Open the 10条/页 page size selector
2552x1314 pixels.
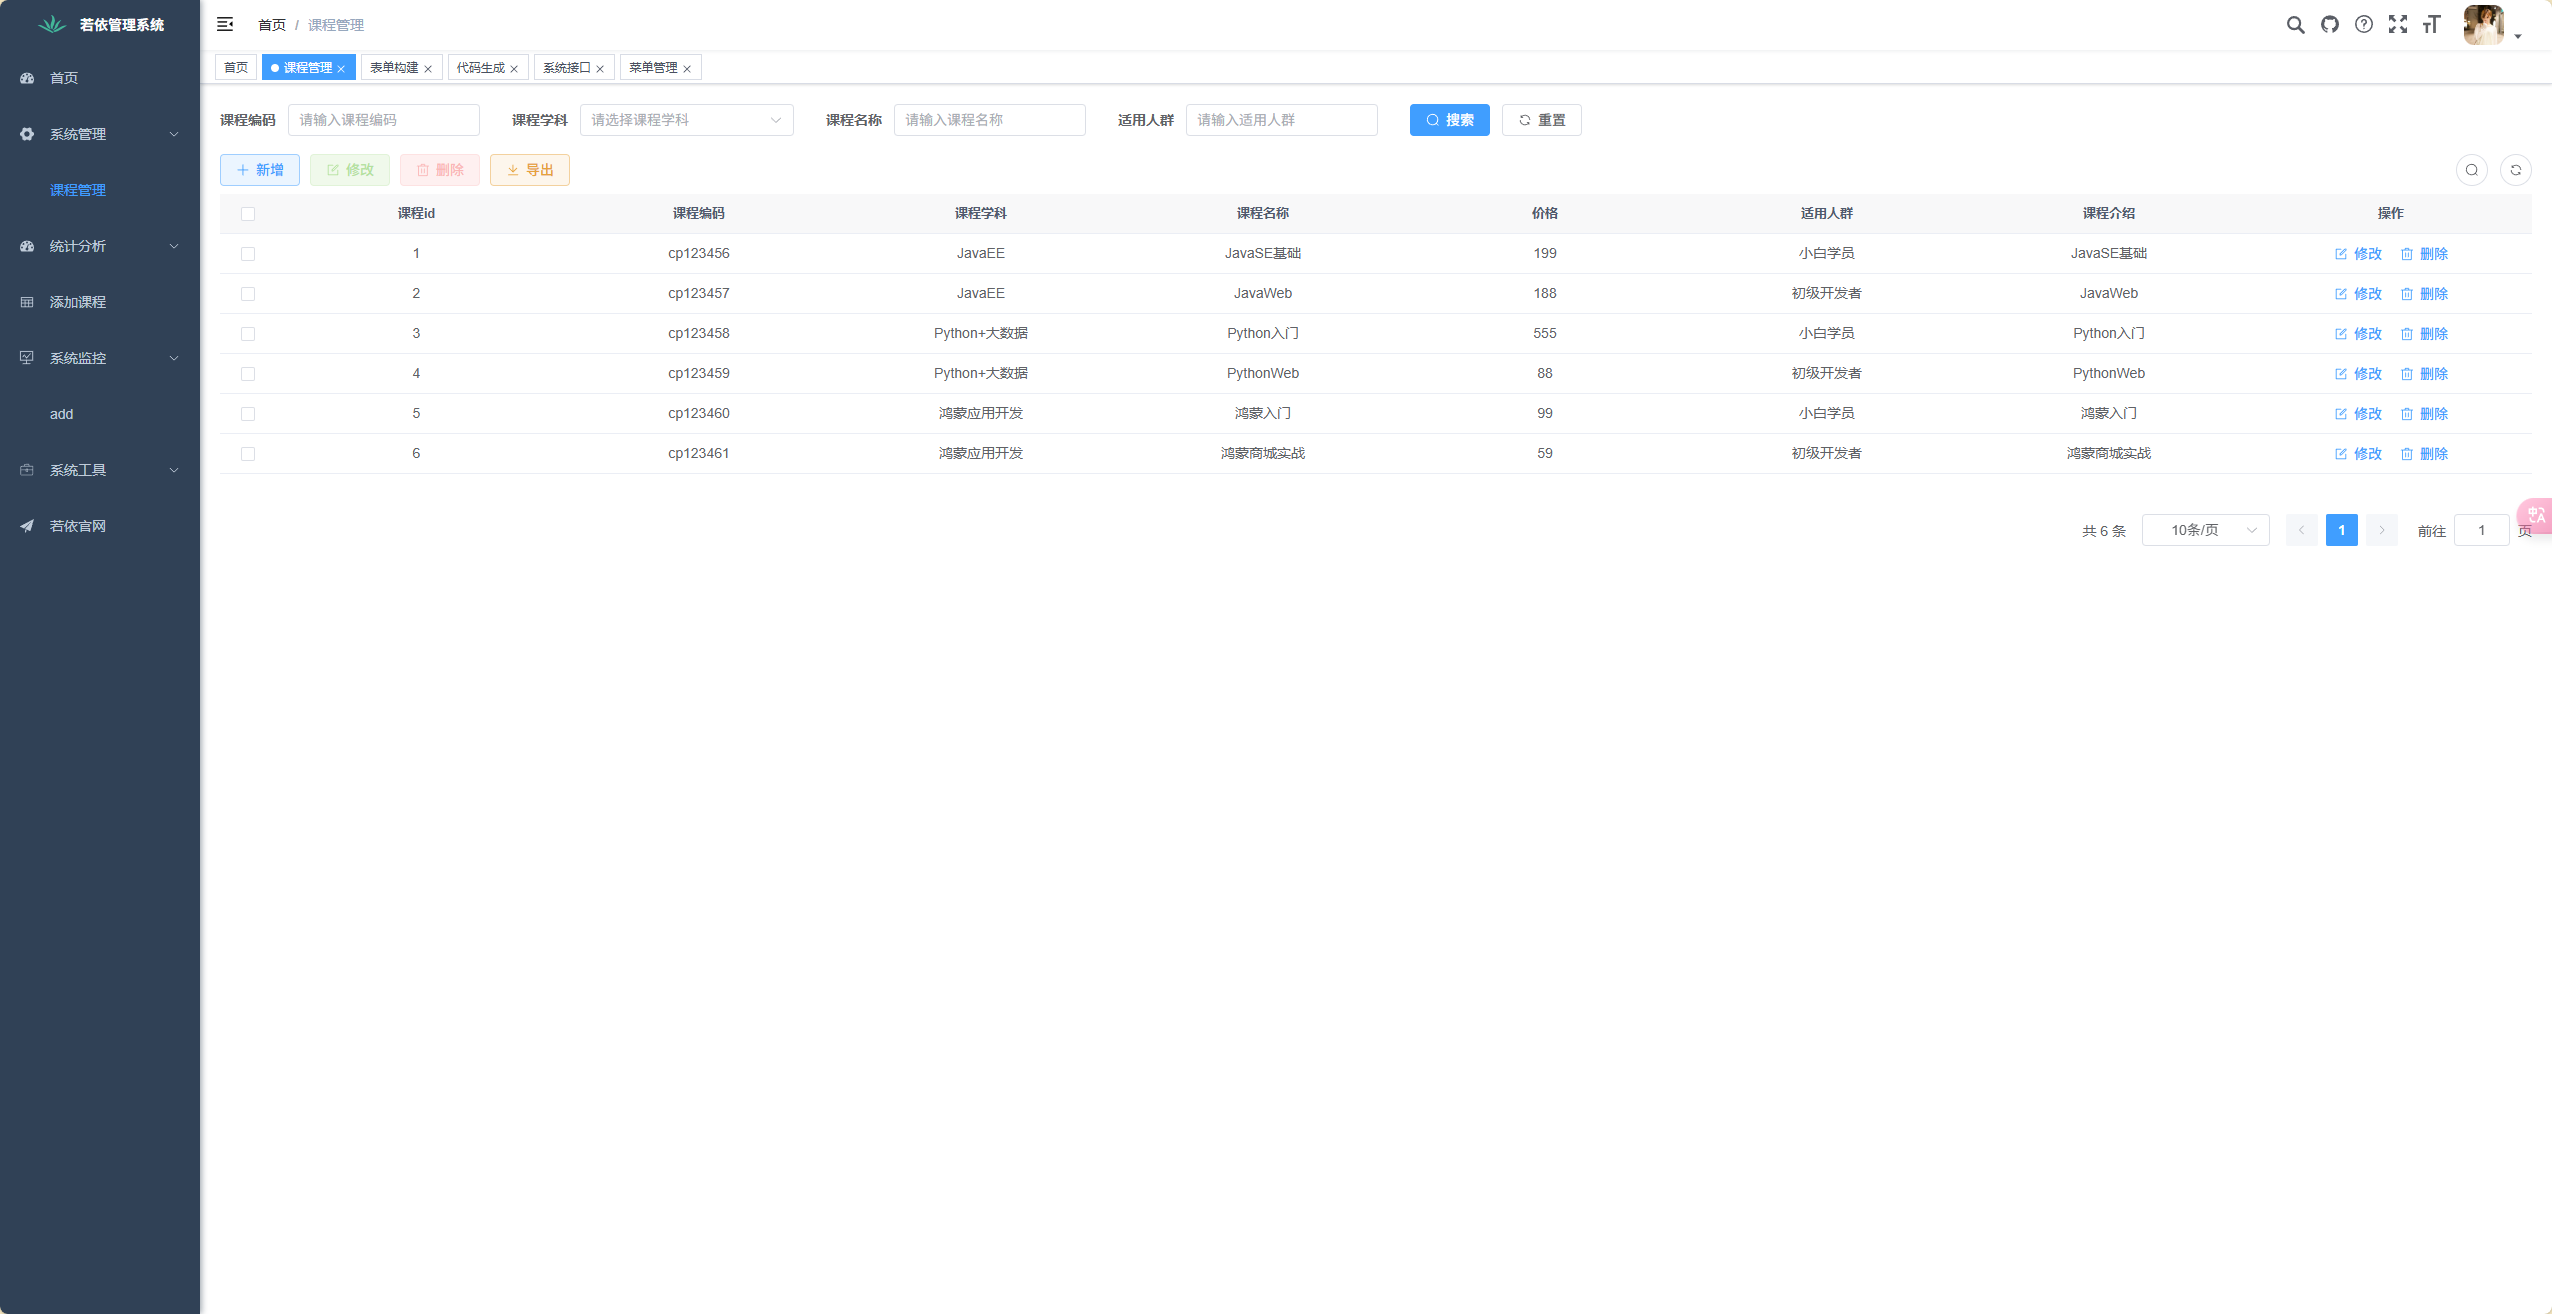[2205, 530]
